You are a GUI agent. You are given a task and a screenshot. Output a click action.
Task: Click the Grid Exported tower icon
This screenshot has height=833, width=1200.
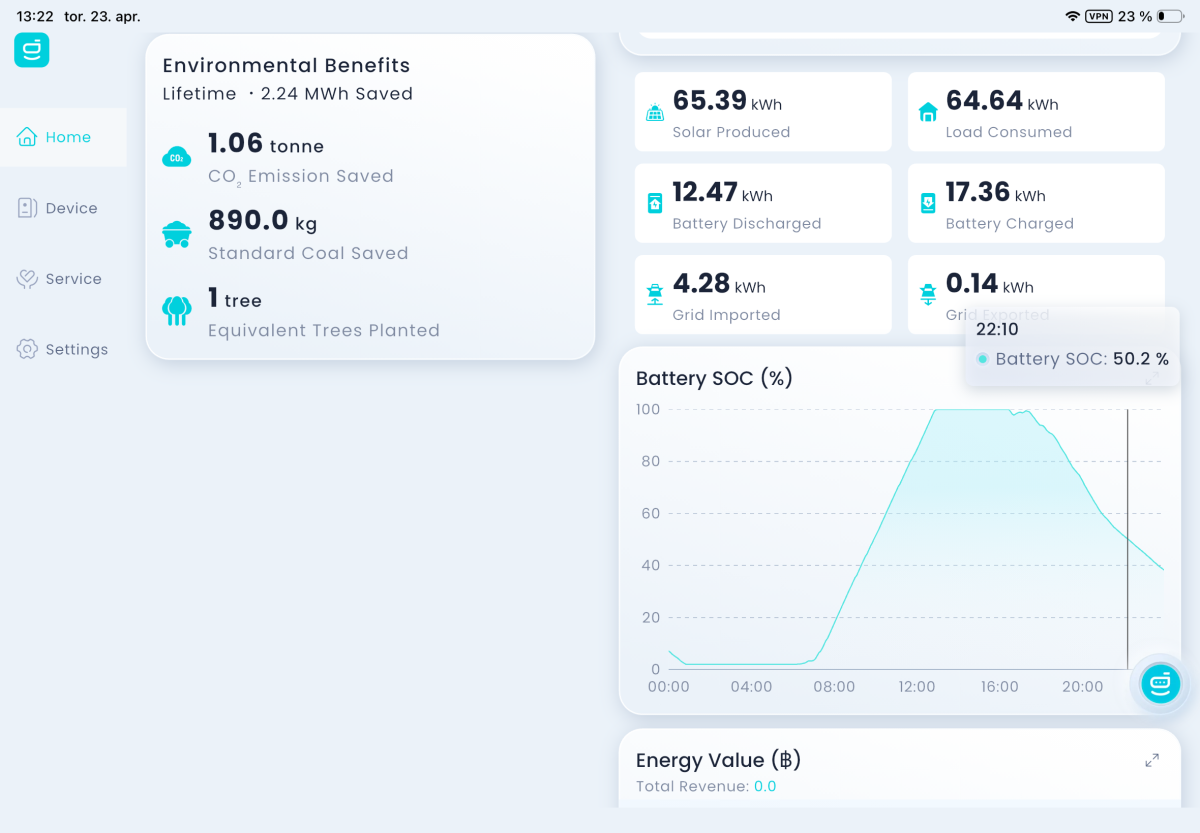pyautogui.click(x=928, y=295)
